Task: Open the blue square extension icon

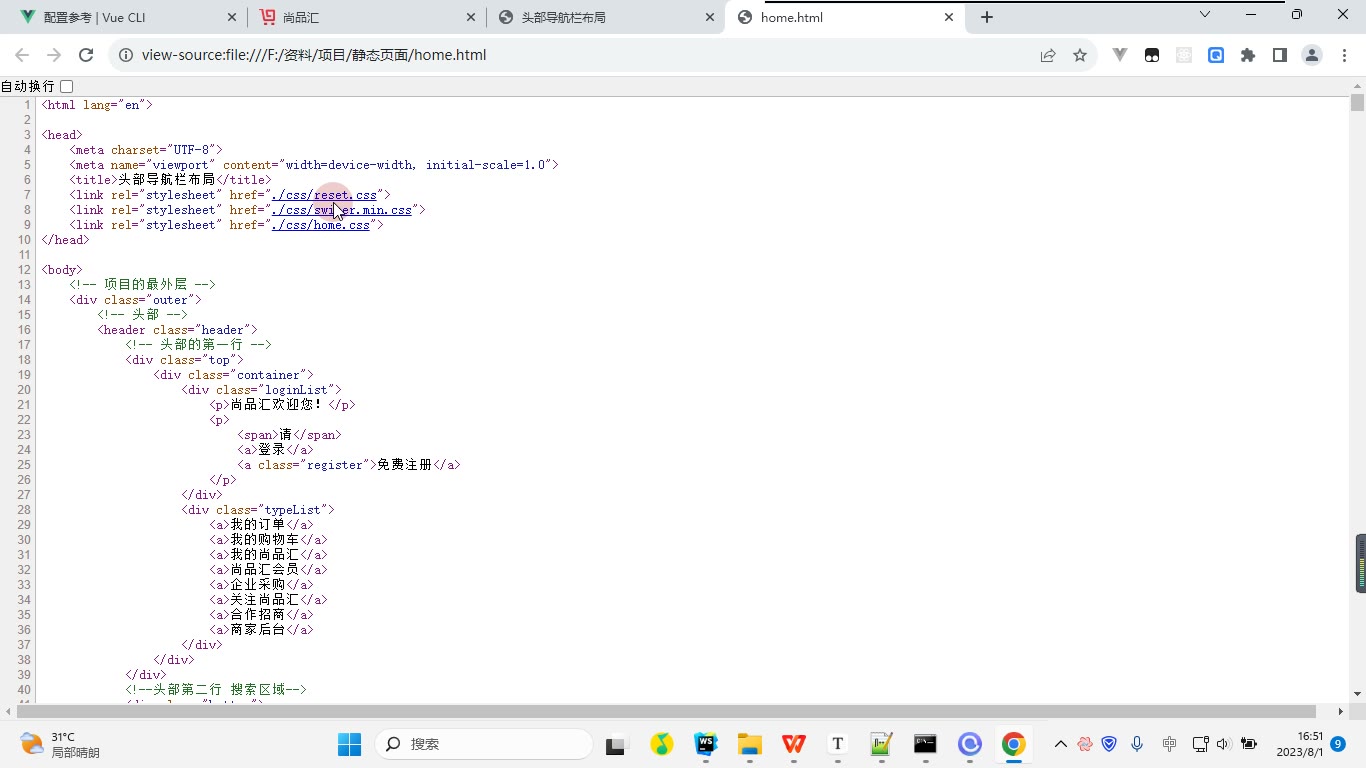Action: tap(1216, 55)
